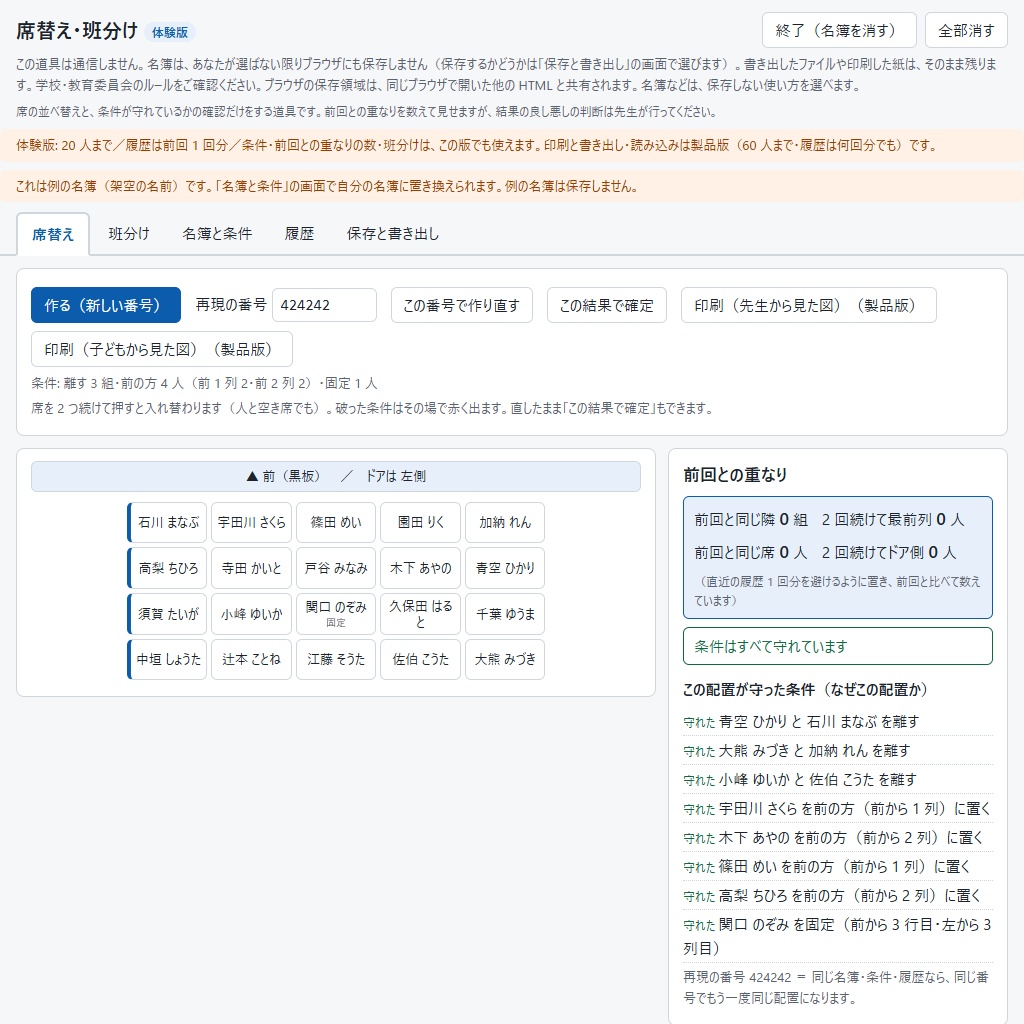Screen dimensions: 1024x1024
Task: Click 前回との重なり heading
Action: click(x=735, y=475)
